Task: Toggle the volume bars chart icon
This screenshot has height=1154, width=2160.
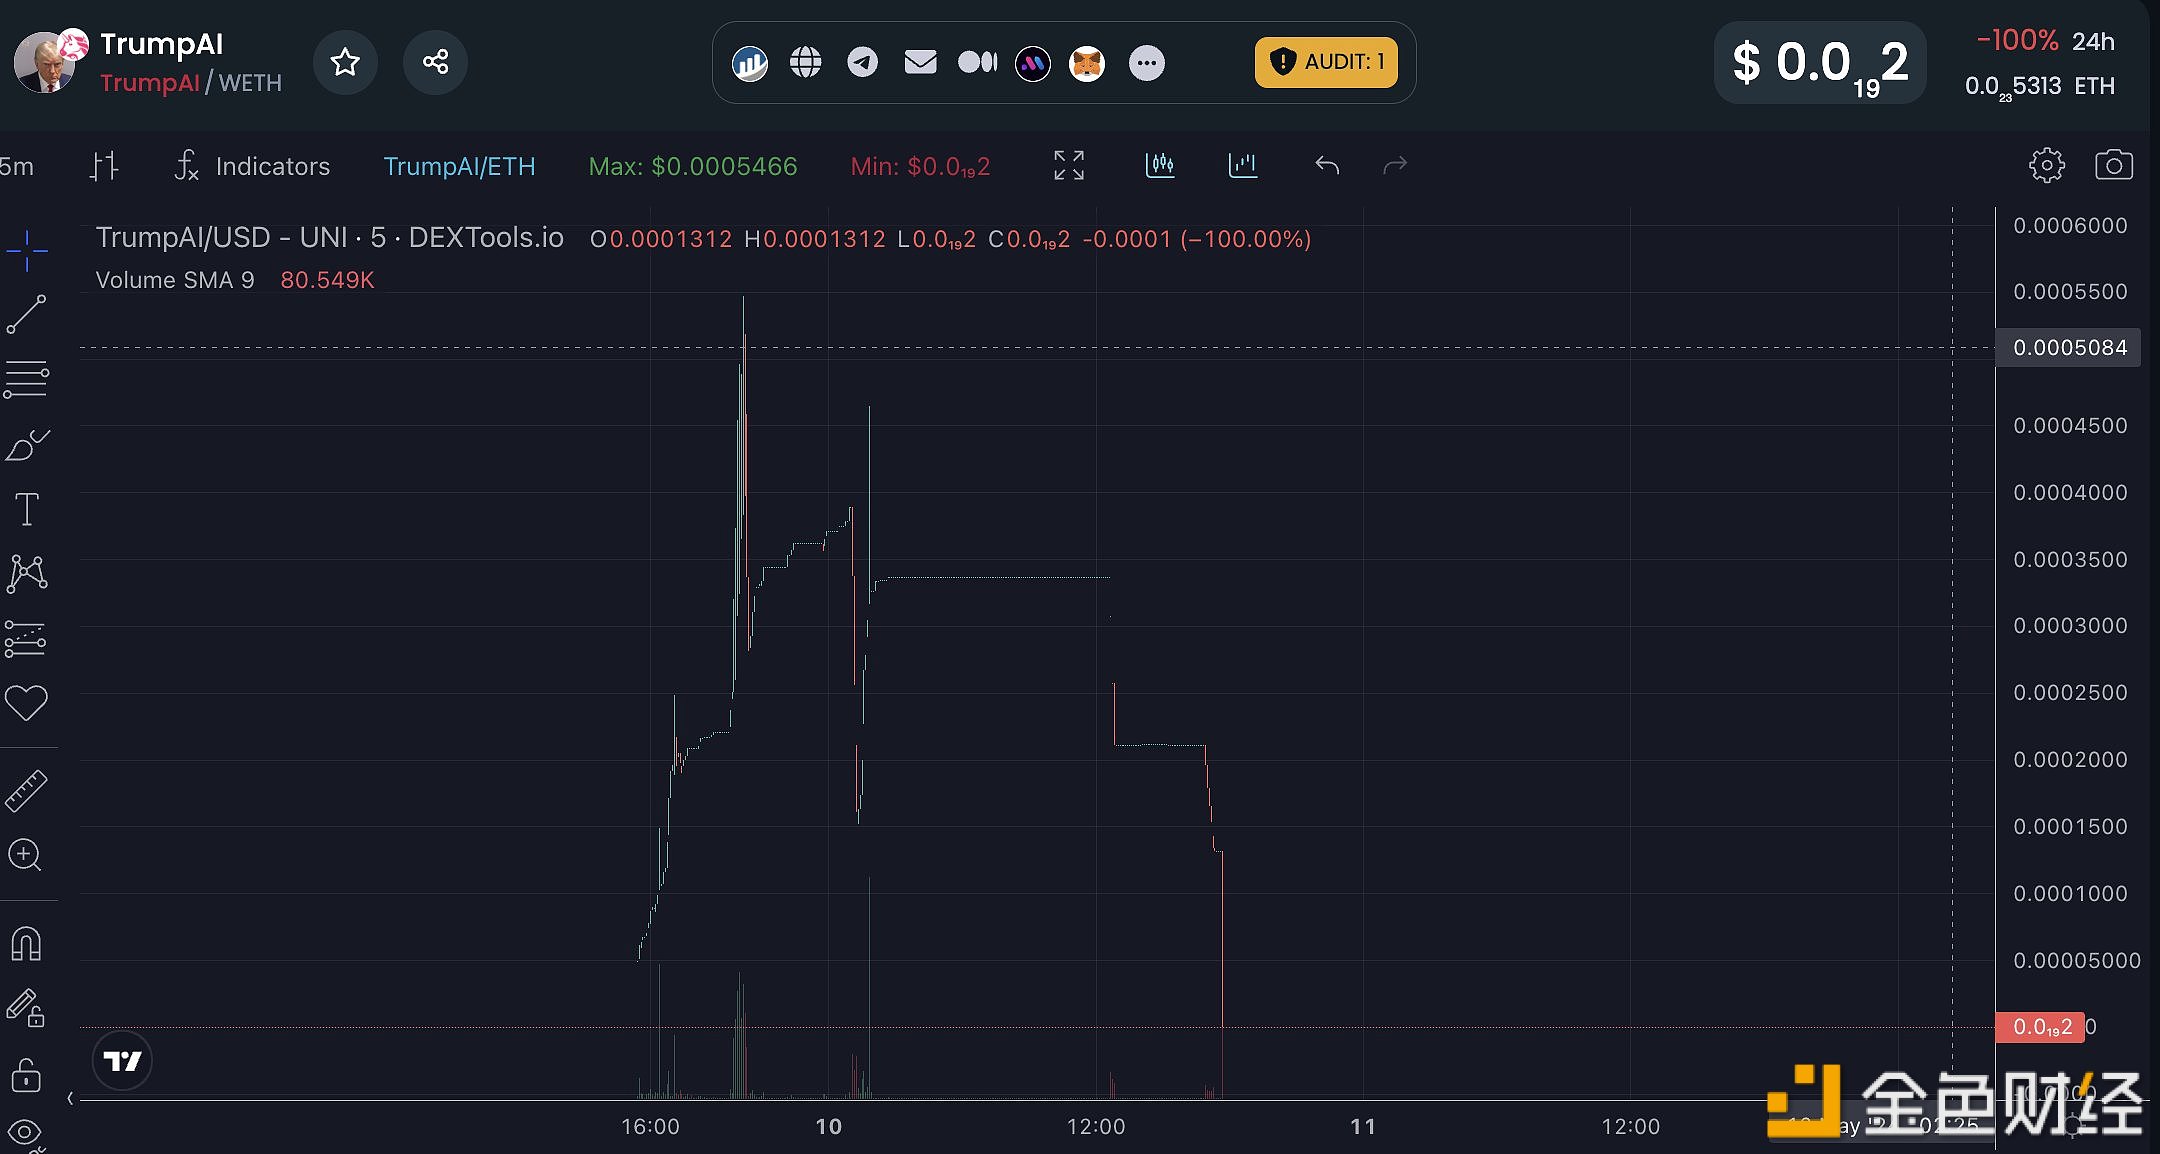Action: pos(1243,165)
